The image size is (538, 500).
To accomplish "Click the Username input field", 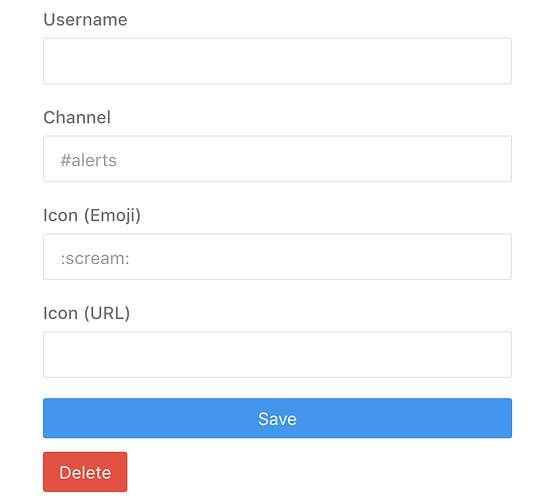I will click(277, 61).
